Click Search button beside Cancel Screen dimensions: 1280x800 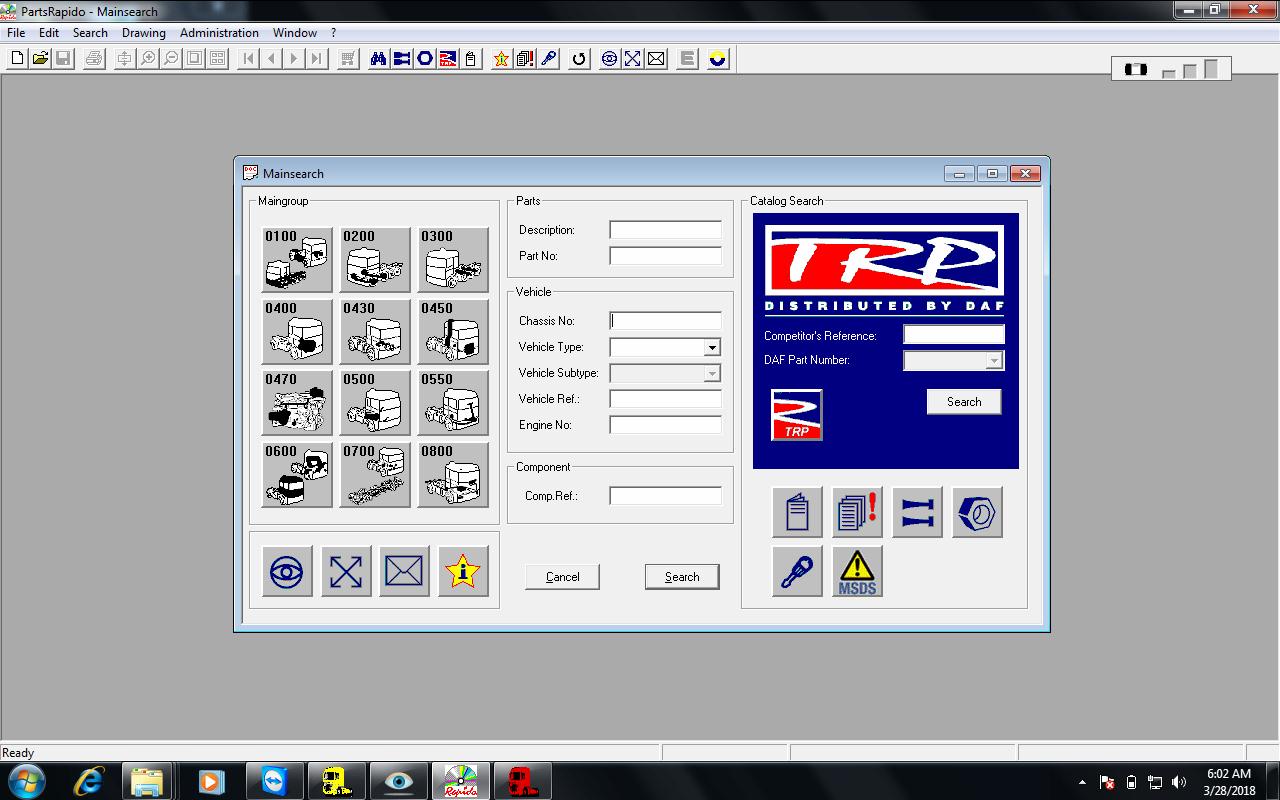pyautogui.click(x=682, y=576)
